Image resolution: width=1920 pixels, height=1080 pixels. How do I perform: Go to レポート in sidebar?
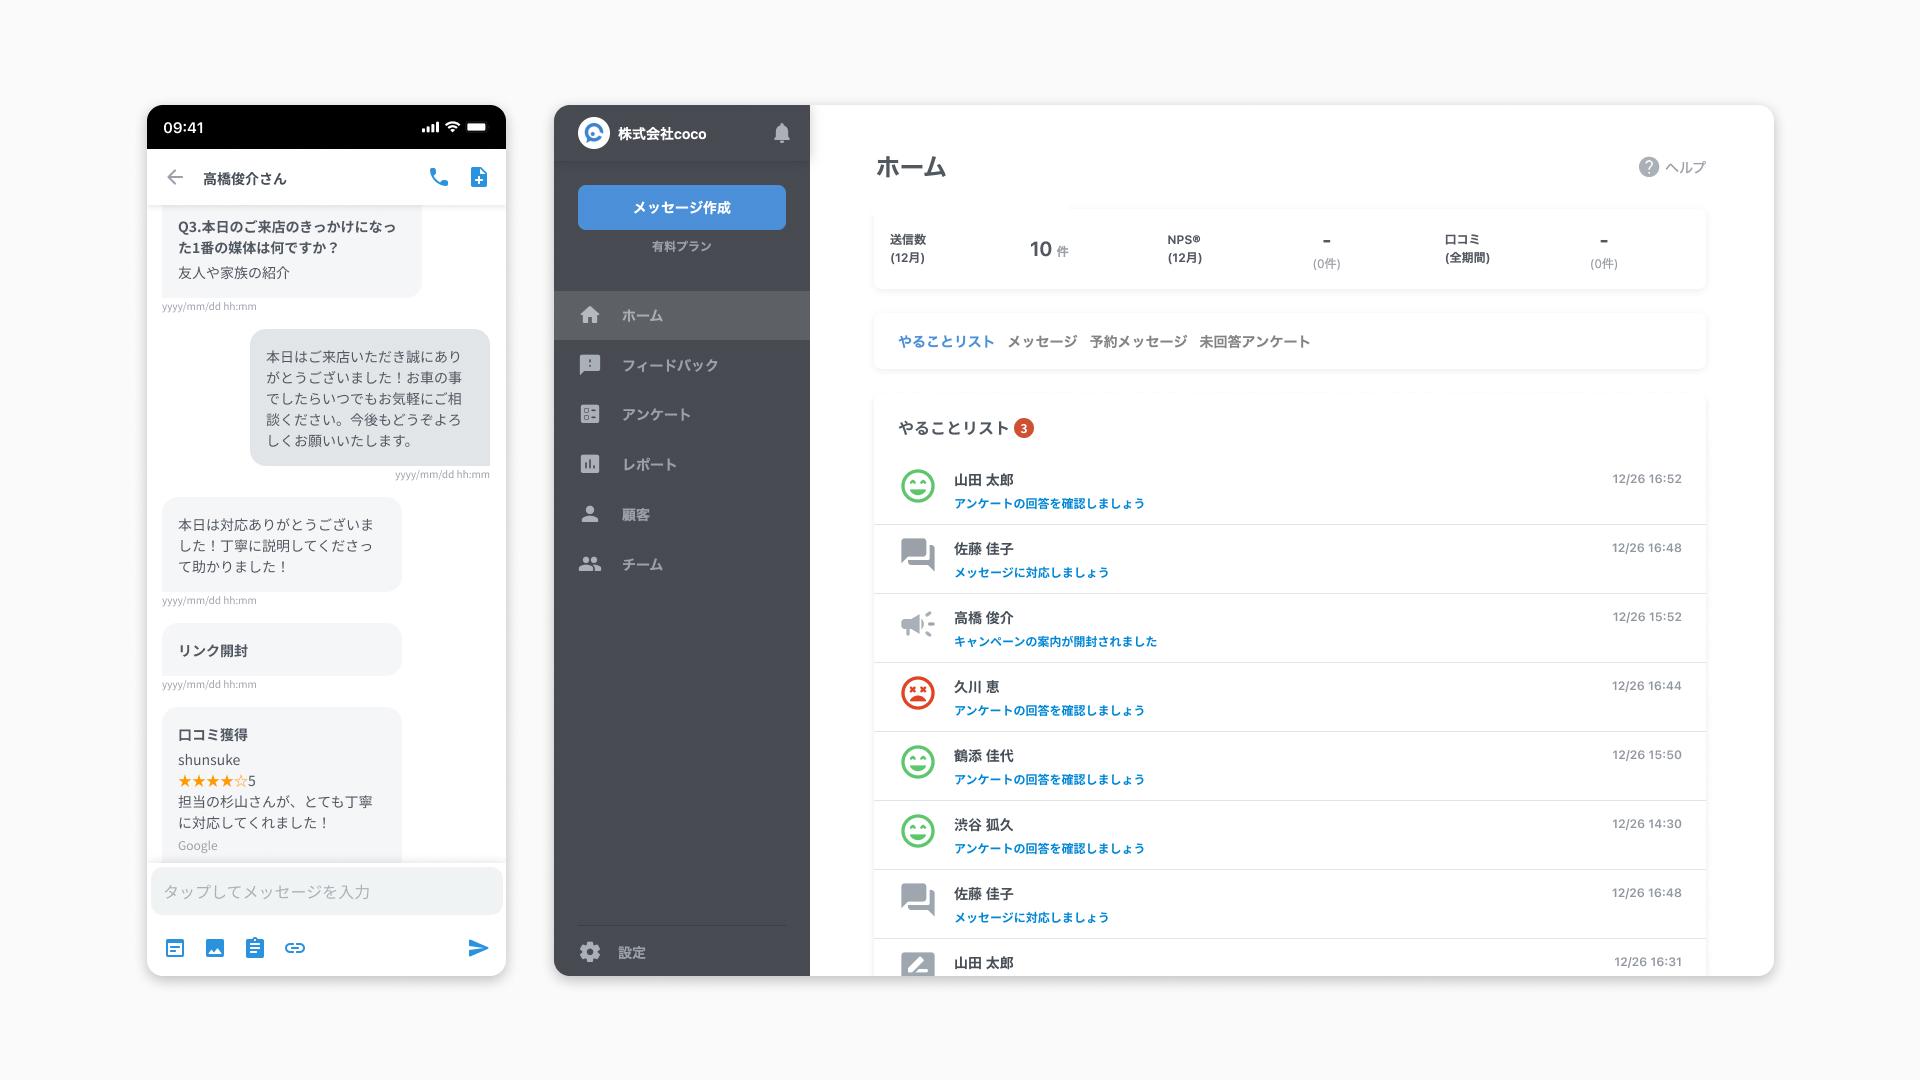point(649,464)
